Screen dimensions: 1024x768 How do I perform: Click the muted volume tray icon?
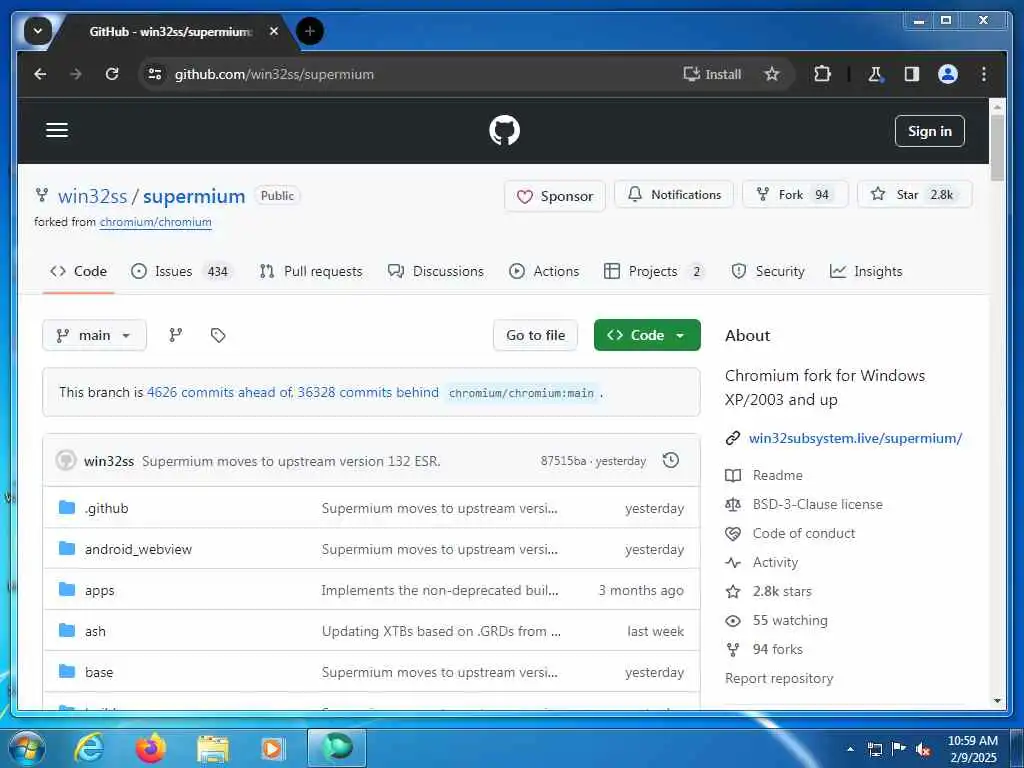(923, 749)
